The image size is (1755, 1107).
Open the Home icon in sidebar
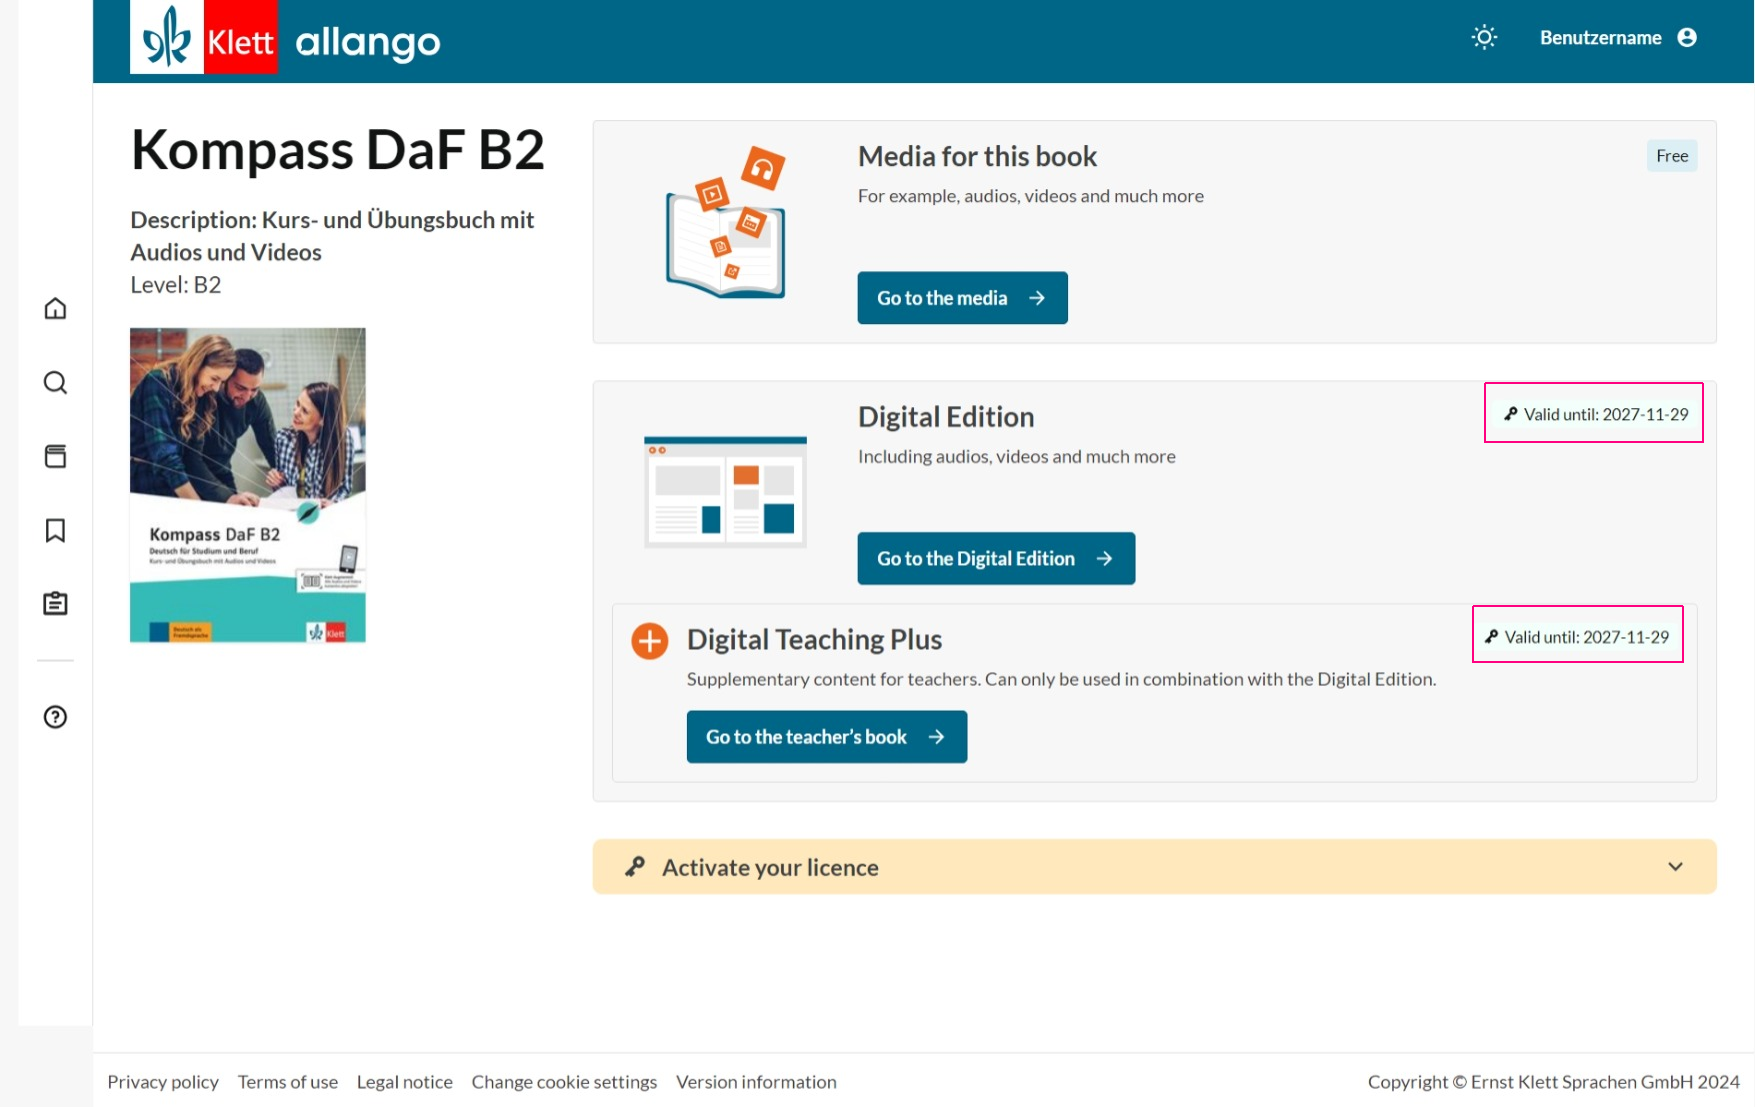pos(55,308)
